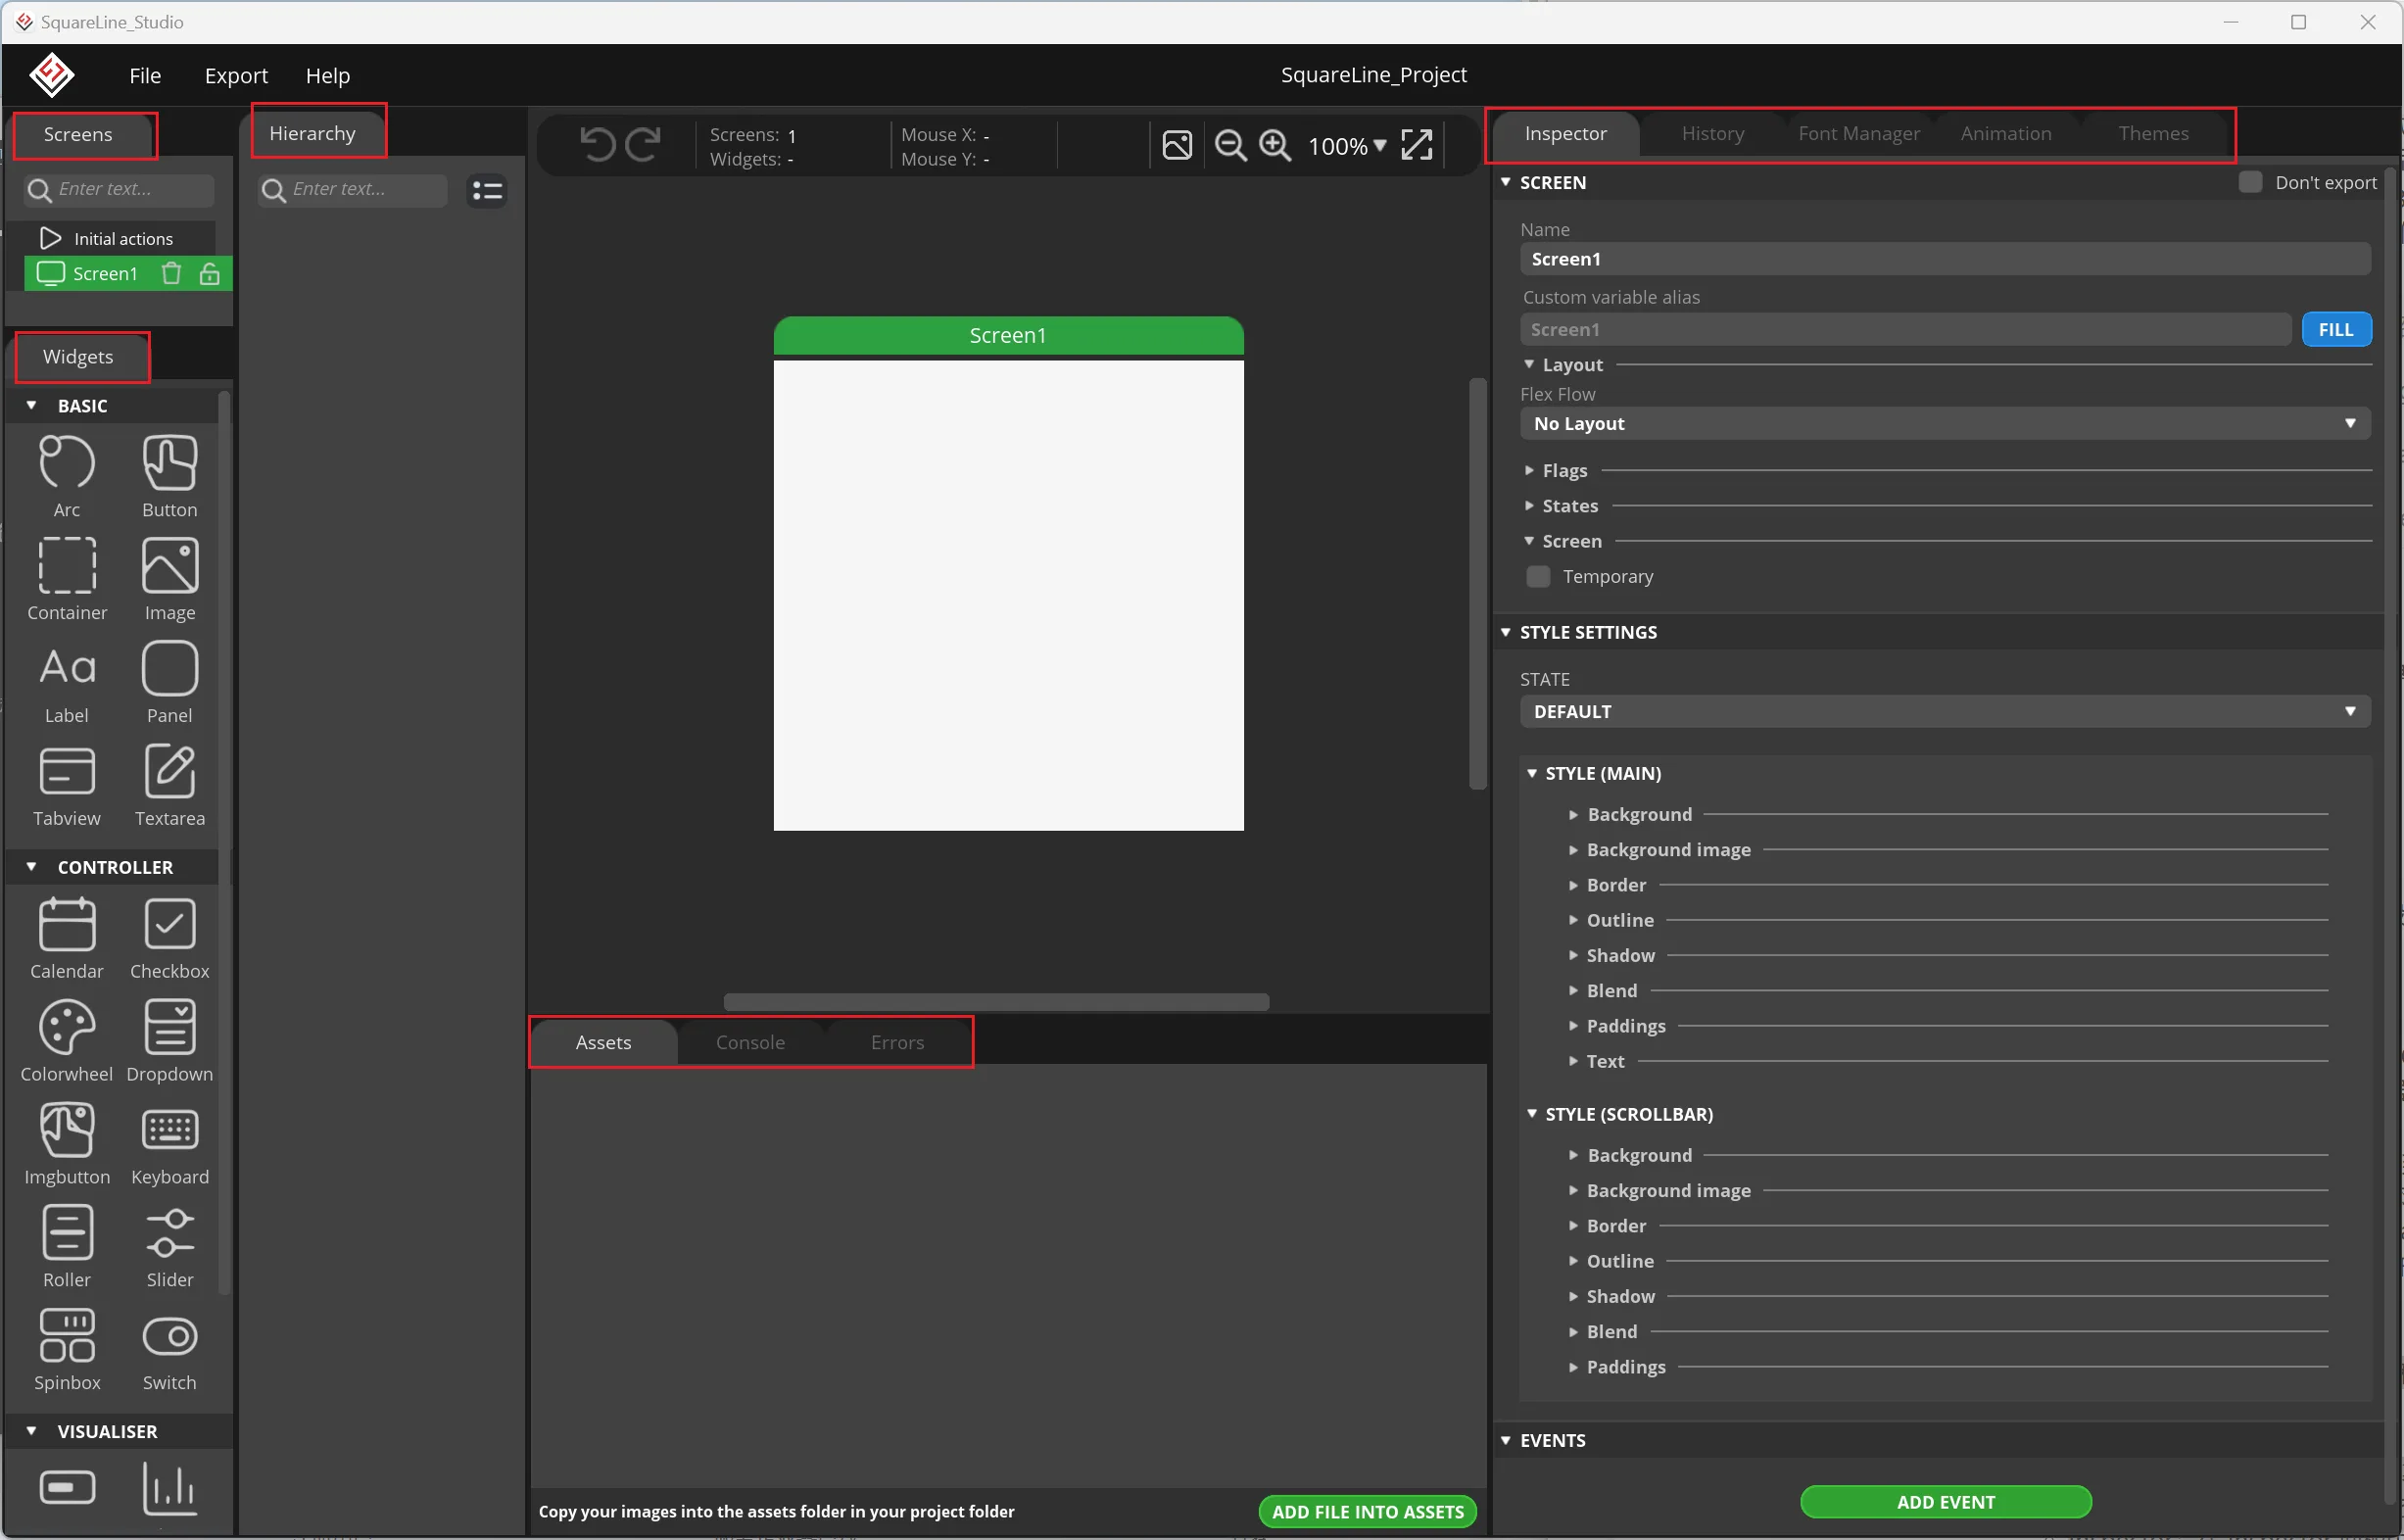Switch to the Themes tab
Image resolution: width=2404 pixels, height=1540 pixels.
point(2153,133)
